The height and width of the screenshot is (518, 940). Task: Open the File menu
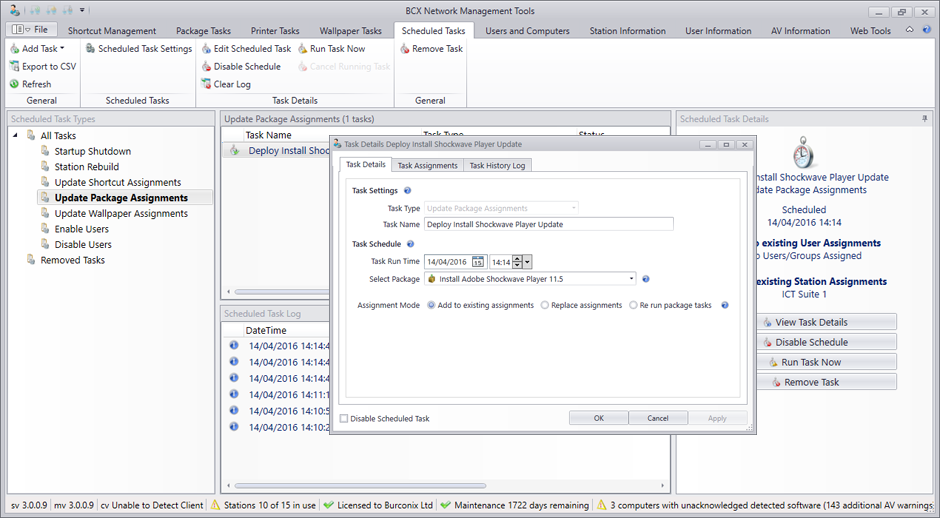[32, 29]
